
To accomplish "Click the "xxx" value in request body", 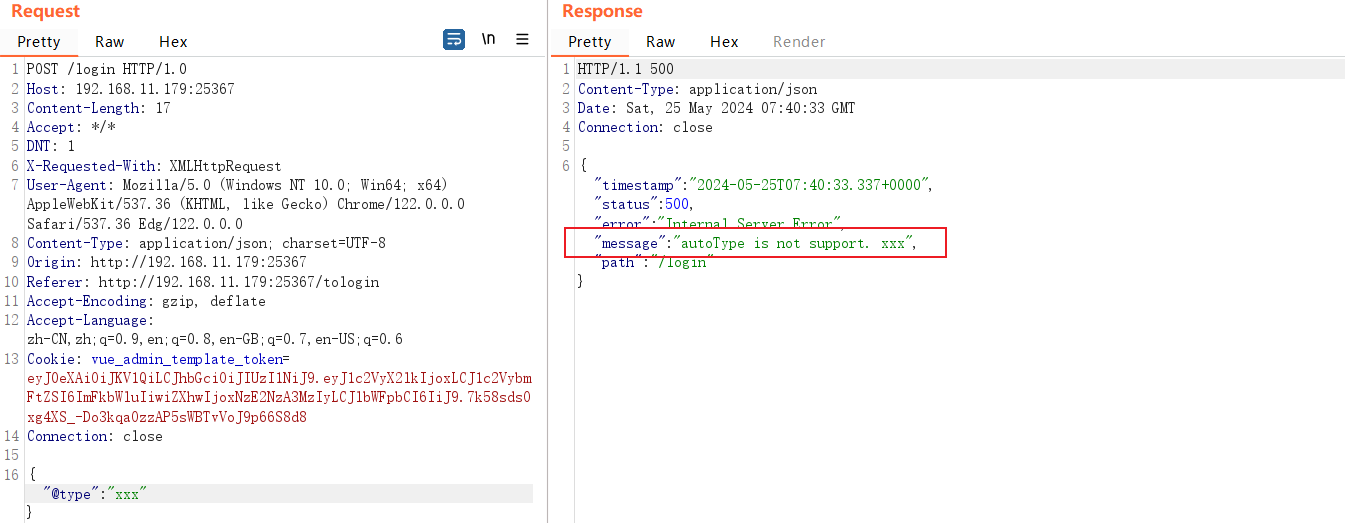I will coord(127,494).
